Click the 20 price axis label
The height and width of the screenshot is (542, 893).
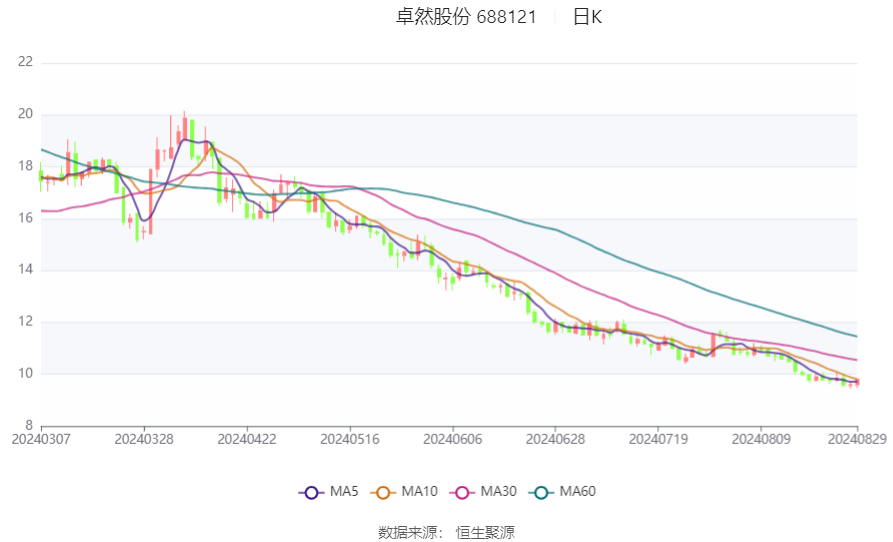click(26, 114)
